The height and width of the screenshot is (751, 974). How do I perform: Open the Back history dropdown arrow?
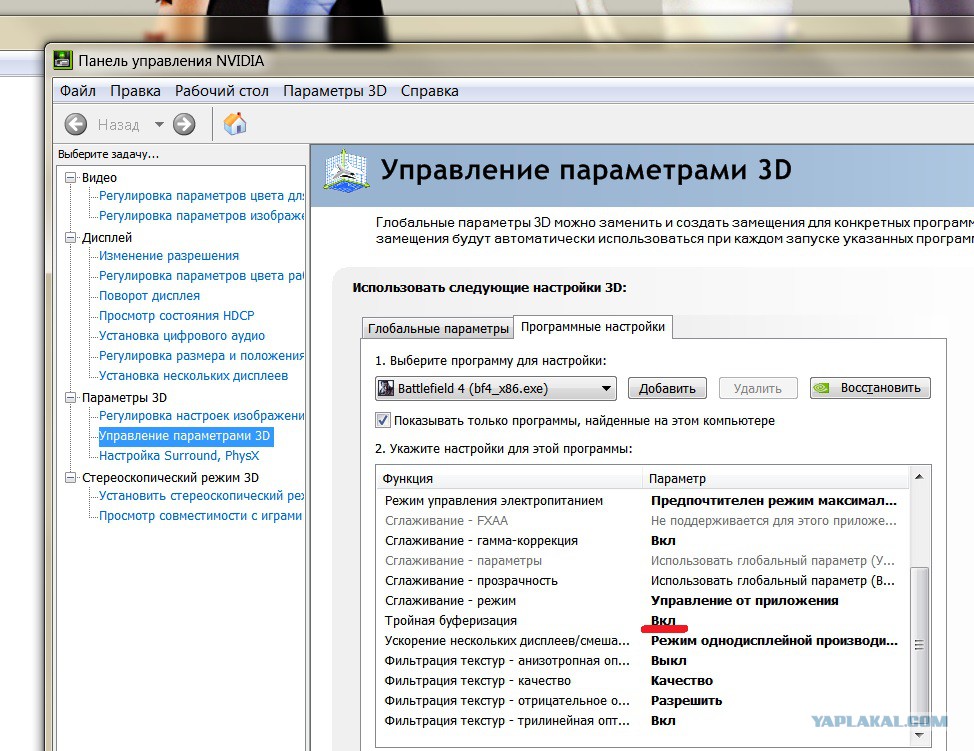pyautogui.click(x=159, y=124)
